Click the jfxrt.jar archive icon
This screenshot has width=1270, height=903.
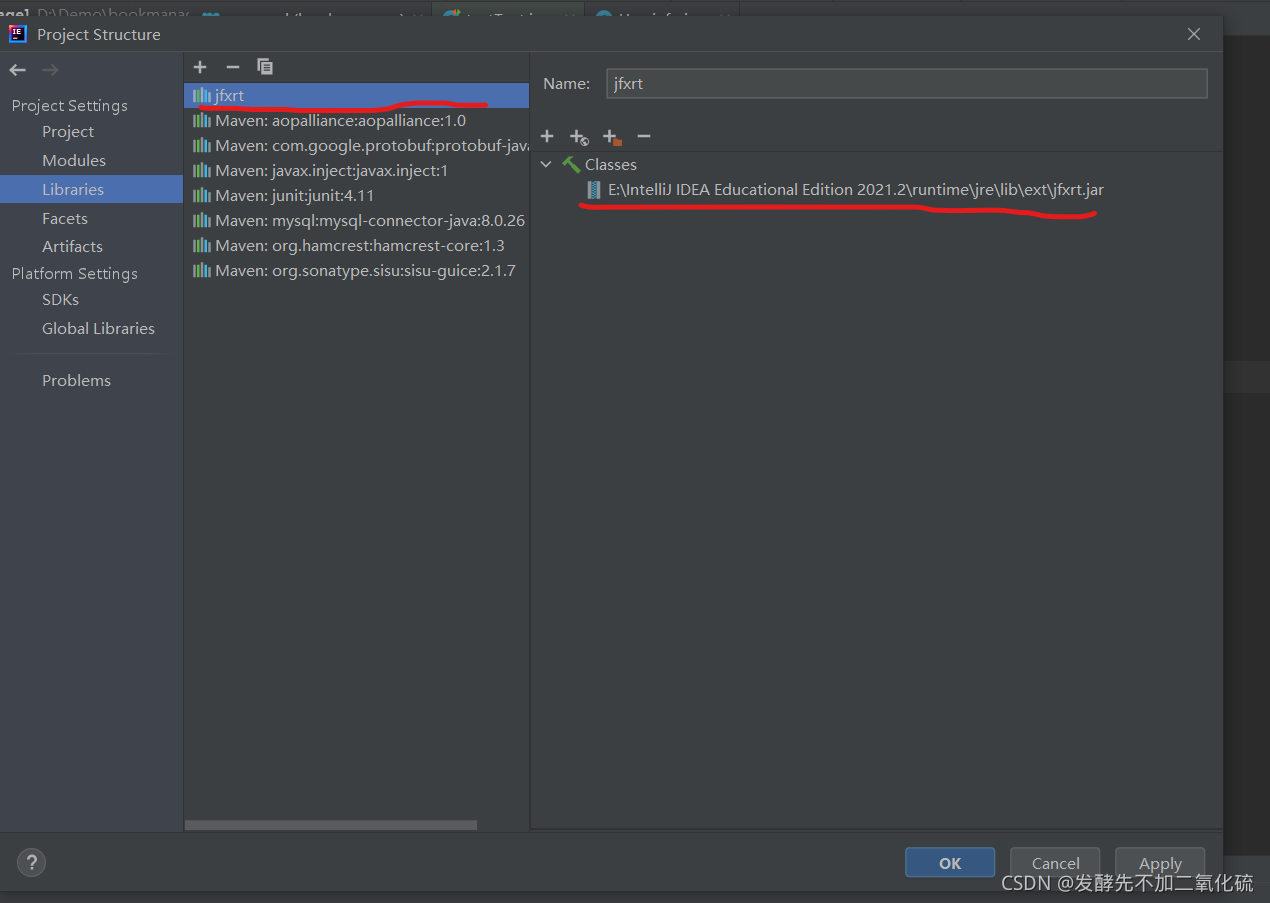594,189
